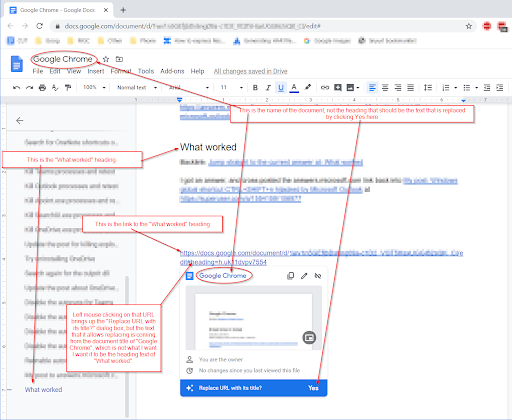The image size is (512, 420).
Task: Open the zoom 100% dropdown
Action: coord(94,87)
